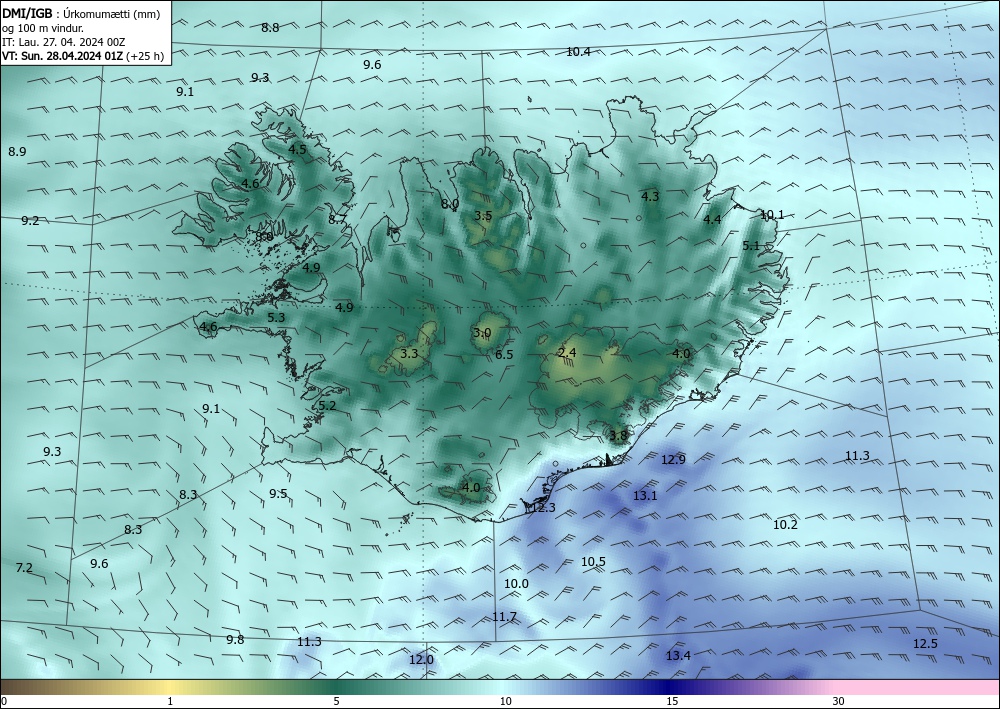
Task: Click the color scale label "15"
Action: [x=672, y=701]
